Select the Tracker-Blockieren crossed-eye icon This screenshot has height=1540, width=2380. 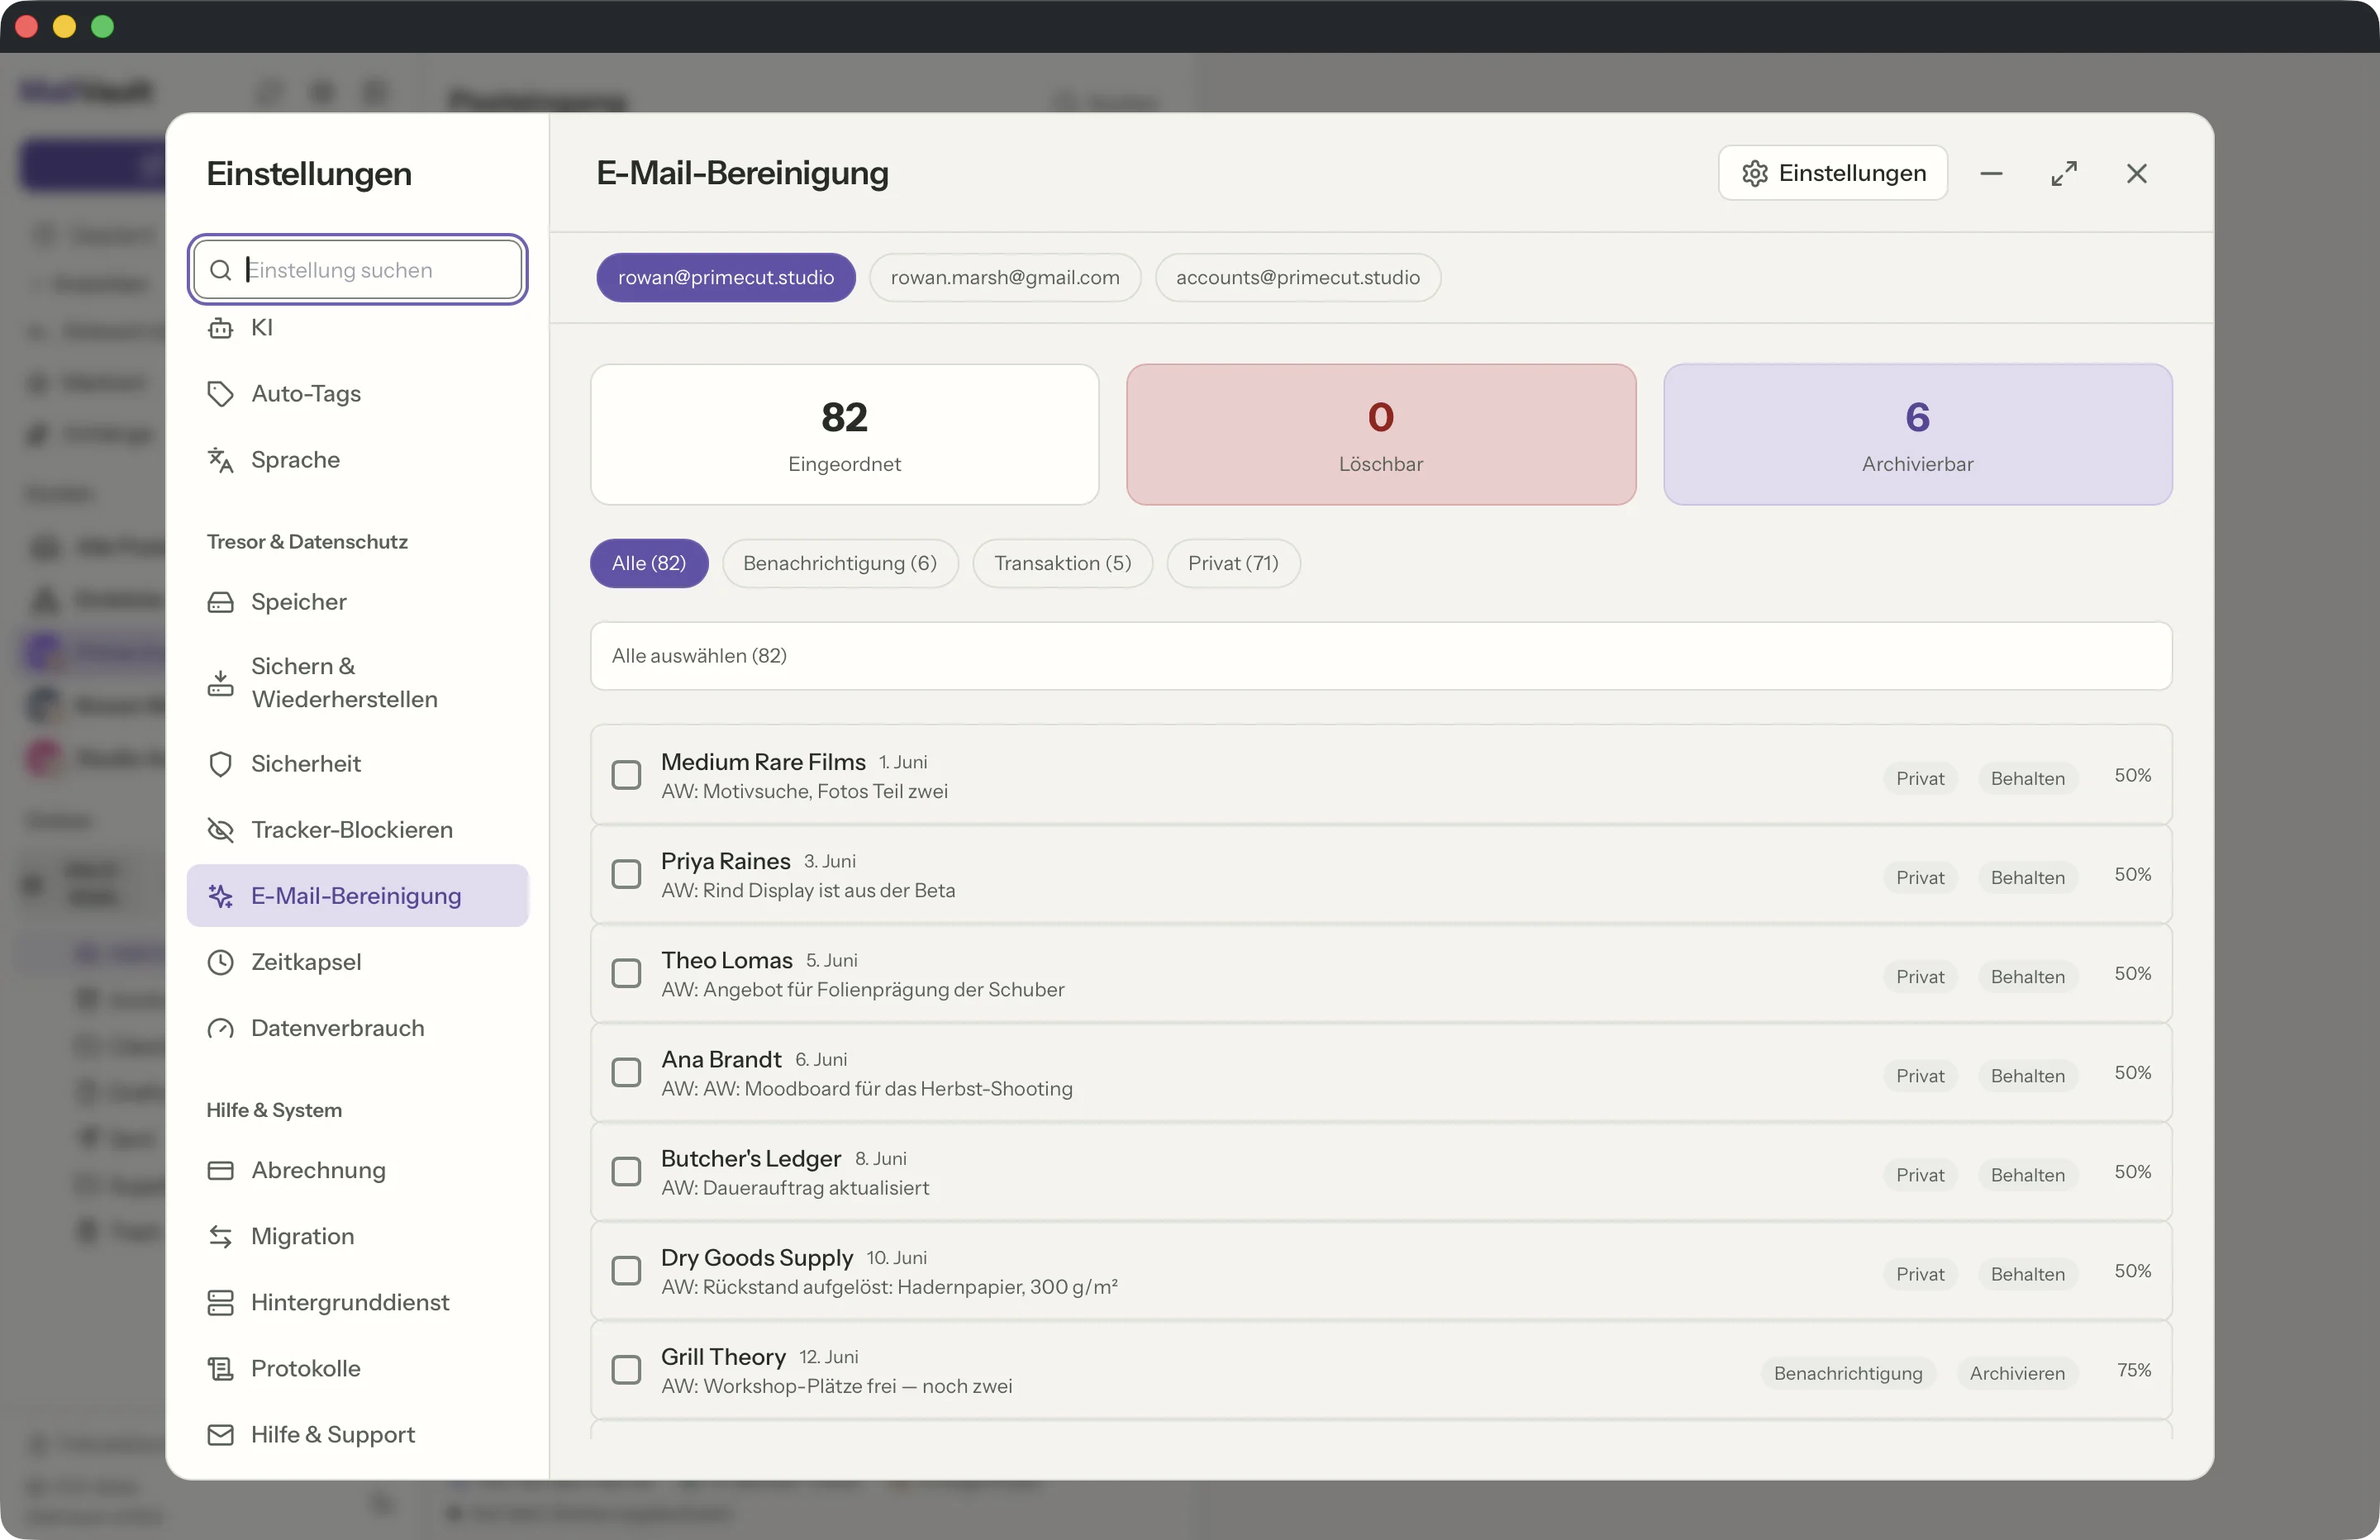[x=220, y=830]
